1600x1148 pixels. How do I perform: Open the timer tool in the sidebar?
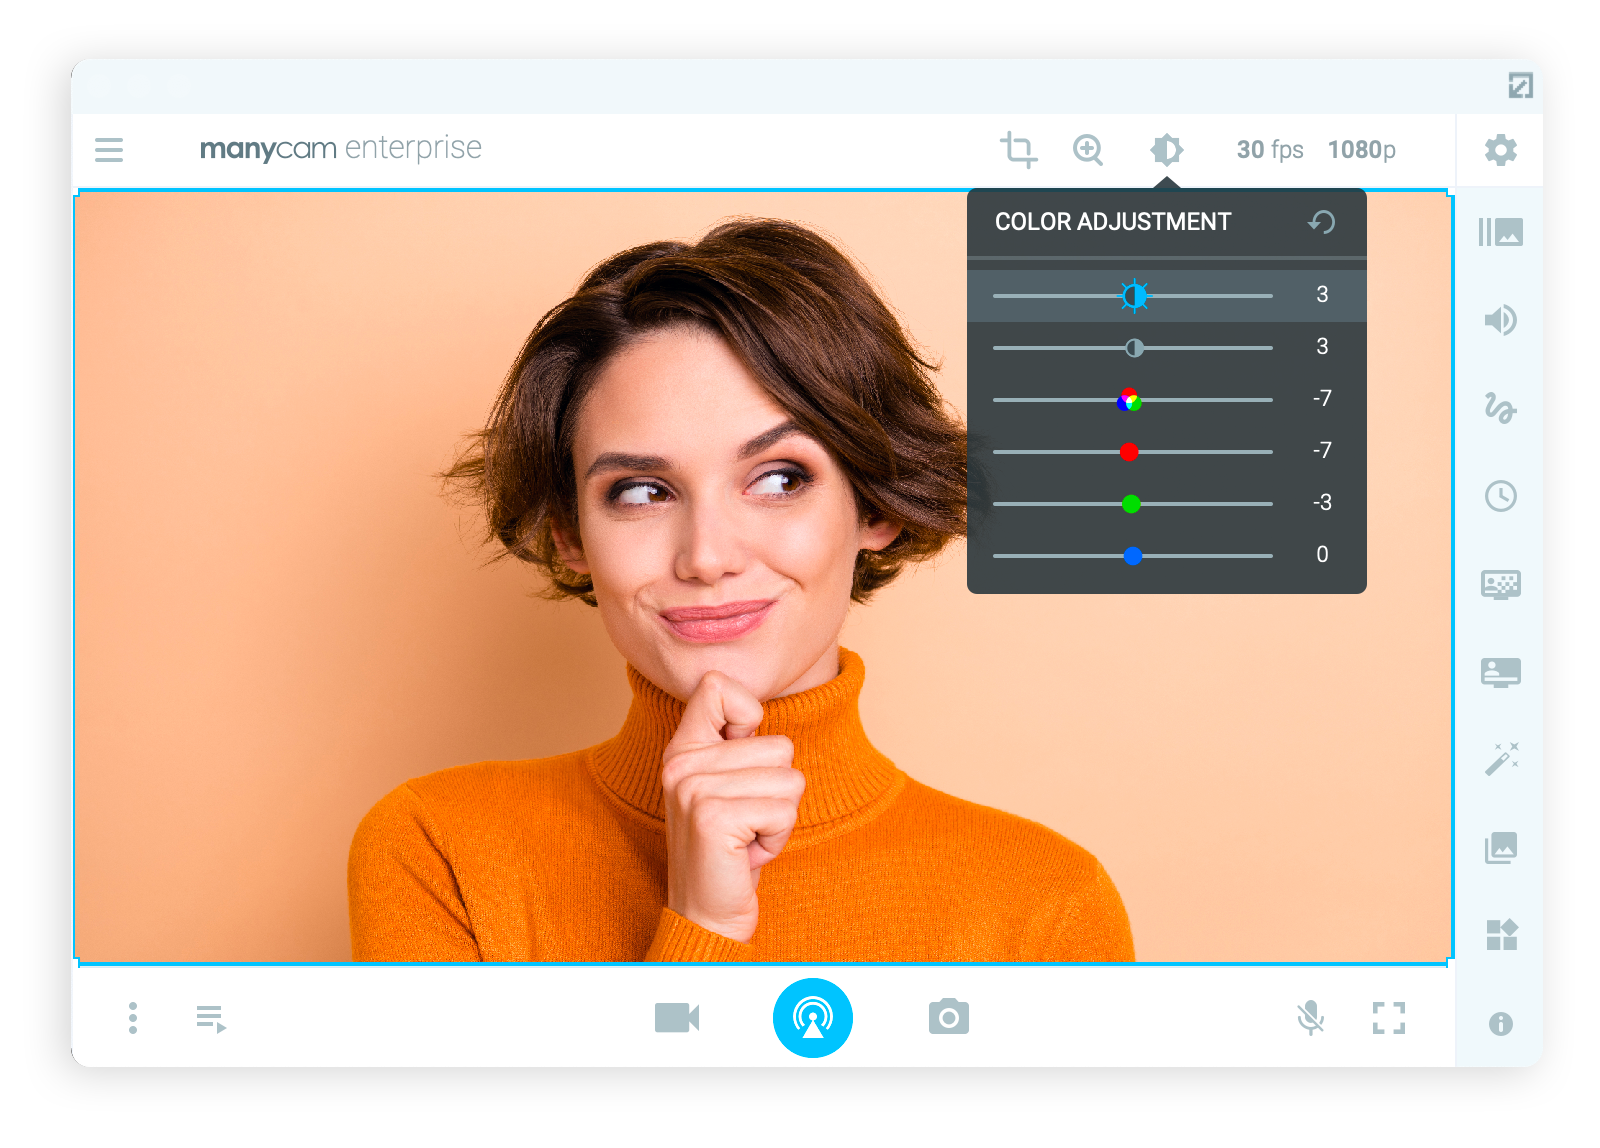click(x=1500, y=495)
